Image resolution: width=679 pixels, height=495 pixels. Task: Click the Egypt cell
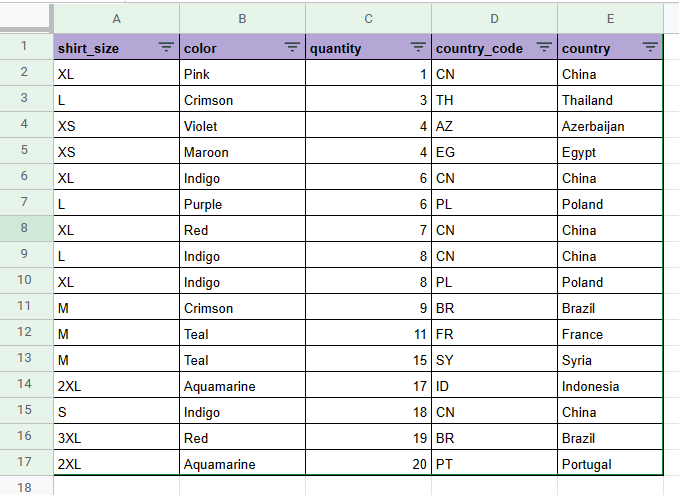(610, 151)
